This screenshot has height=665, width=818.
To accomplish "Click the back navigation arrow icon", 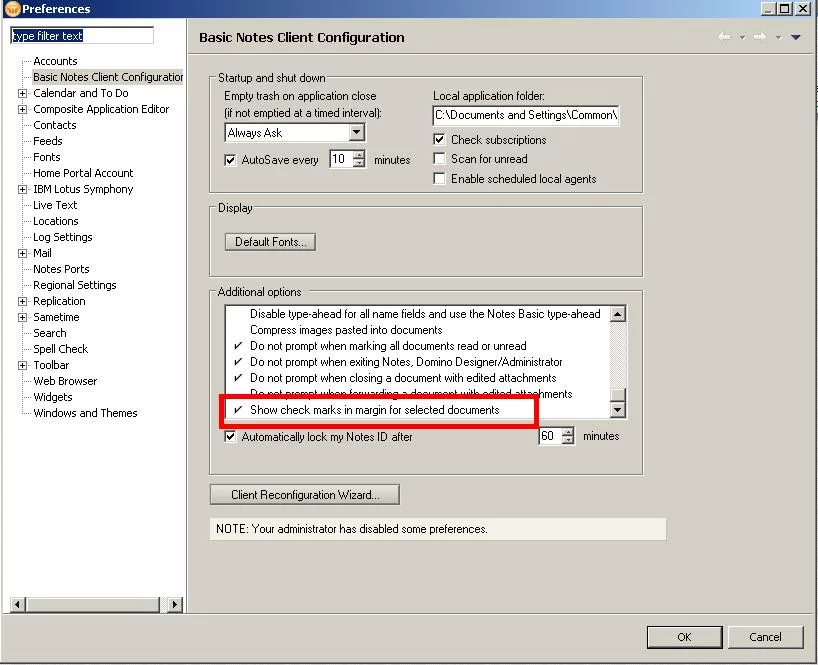I will 724,37.
